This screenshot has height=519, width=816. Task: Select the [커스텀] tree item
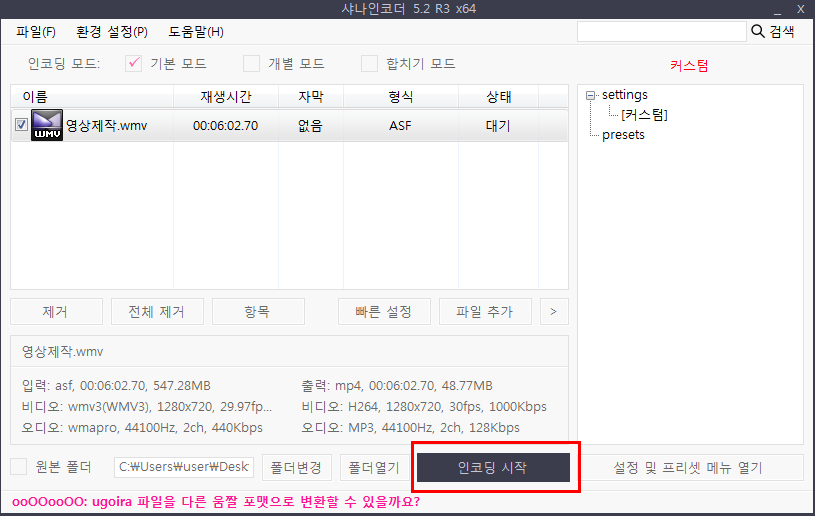tap(644, 115)
